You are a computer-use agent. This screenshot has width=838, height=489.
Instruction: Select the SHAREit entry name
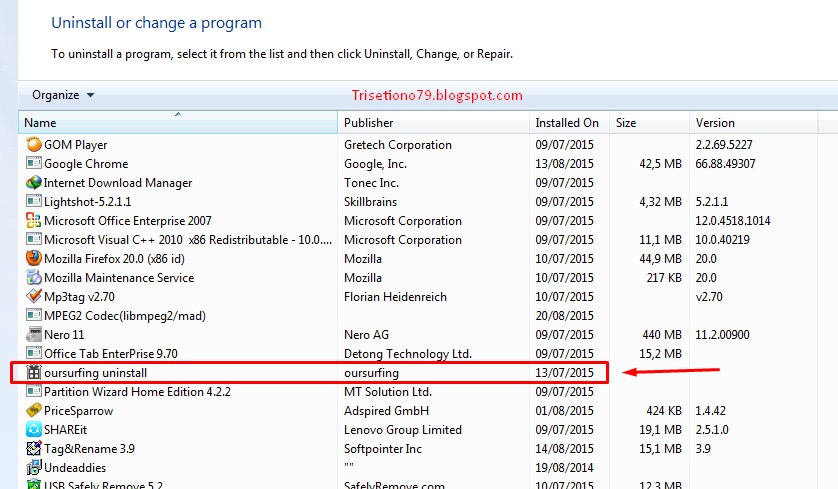(65, 430)
